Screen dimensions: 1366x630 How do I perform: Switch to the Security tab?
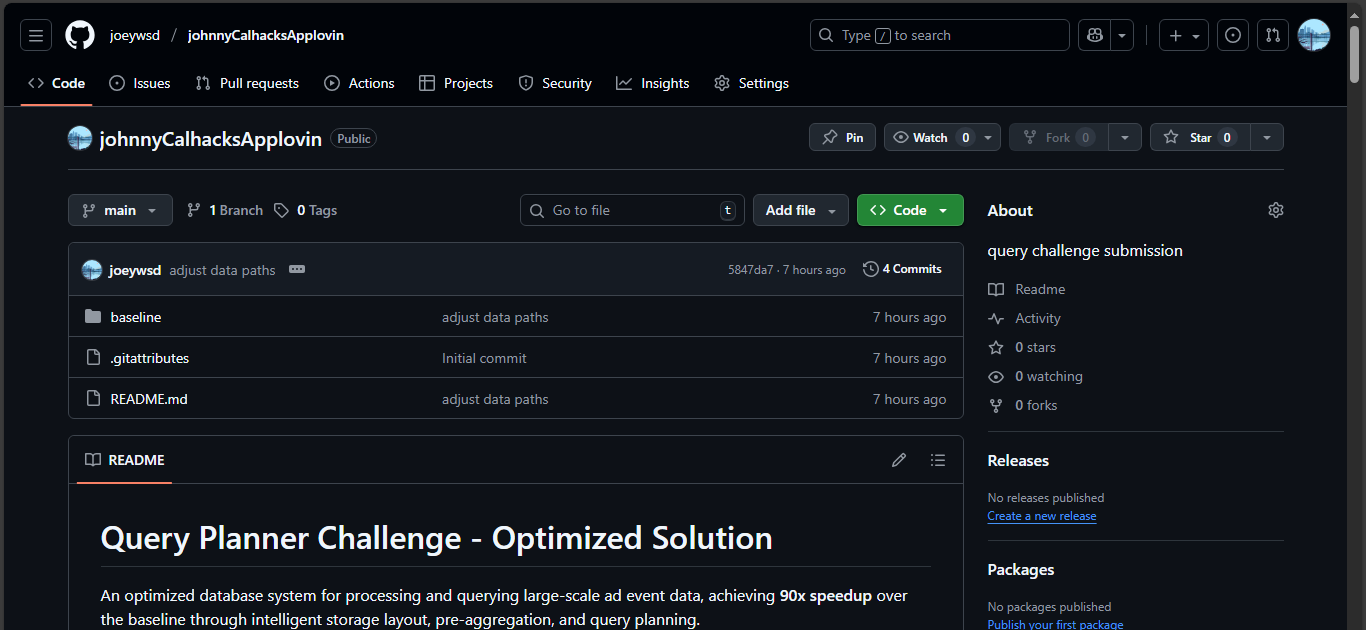(x=555, y=83)
